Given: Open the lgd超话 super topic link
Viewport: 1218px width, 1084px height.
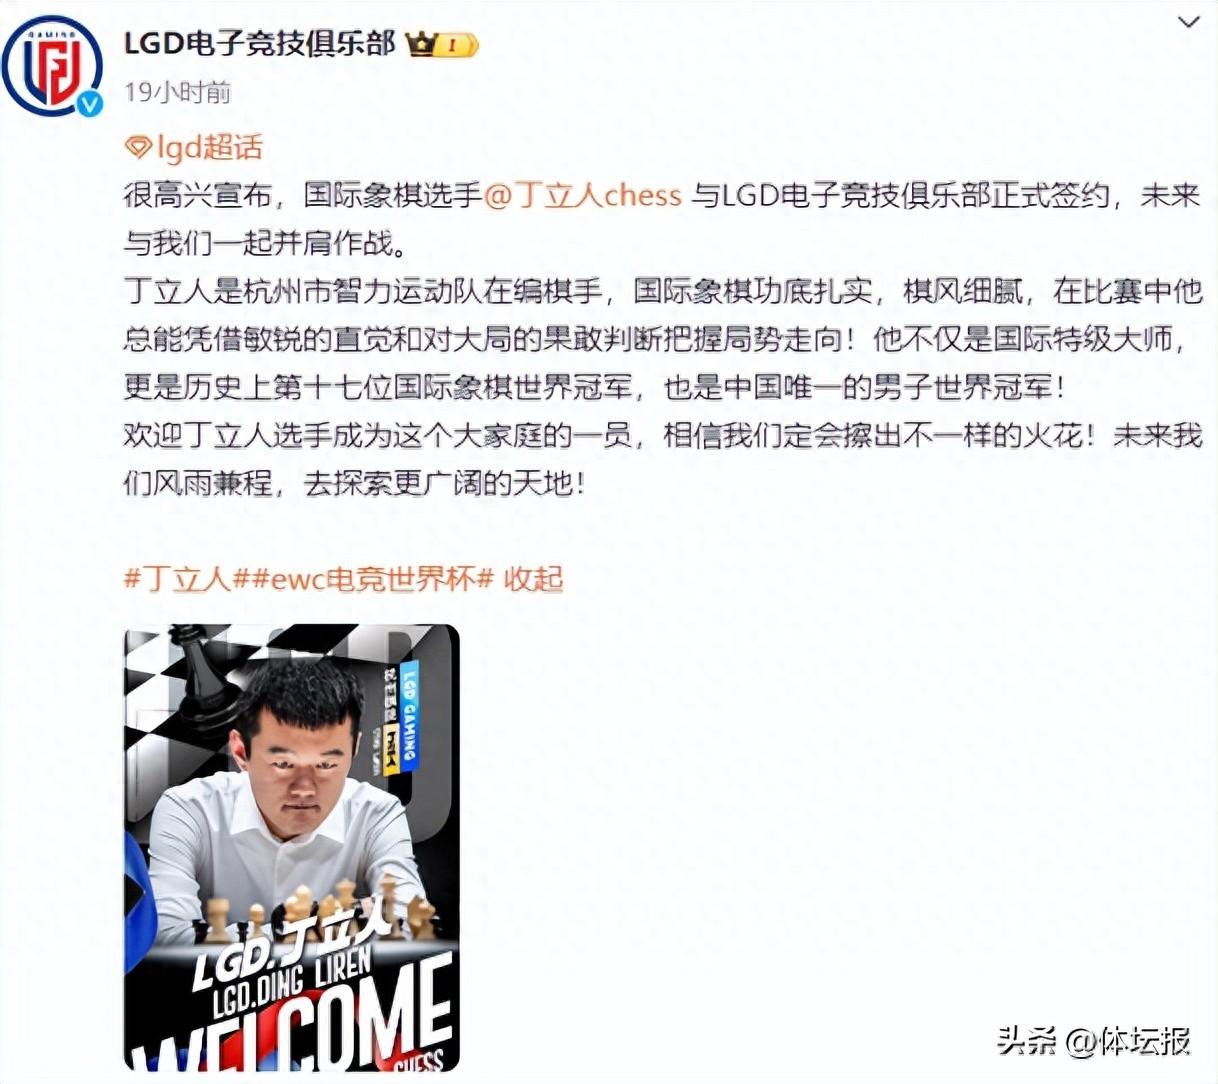Looking at the screenshot, I should (x=208, y=148).
